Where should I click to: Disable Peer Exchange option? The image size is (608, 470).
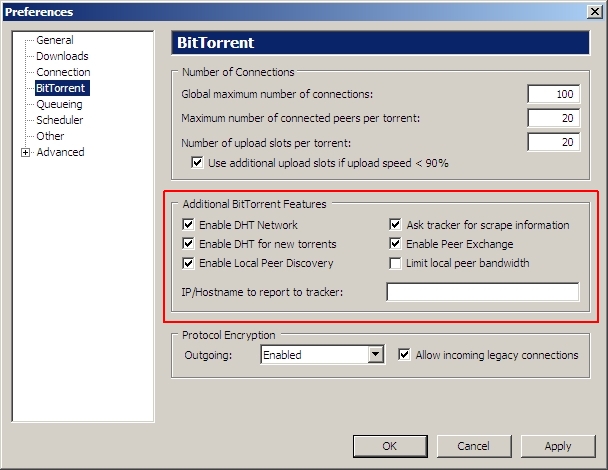coord(396,244)
